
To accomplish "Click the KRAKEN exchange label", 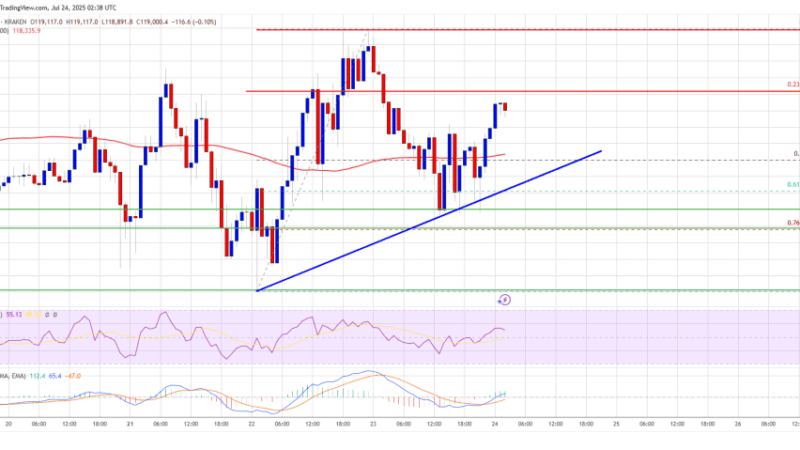I will (16, 22).
